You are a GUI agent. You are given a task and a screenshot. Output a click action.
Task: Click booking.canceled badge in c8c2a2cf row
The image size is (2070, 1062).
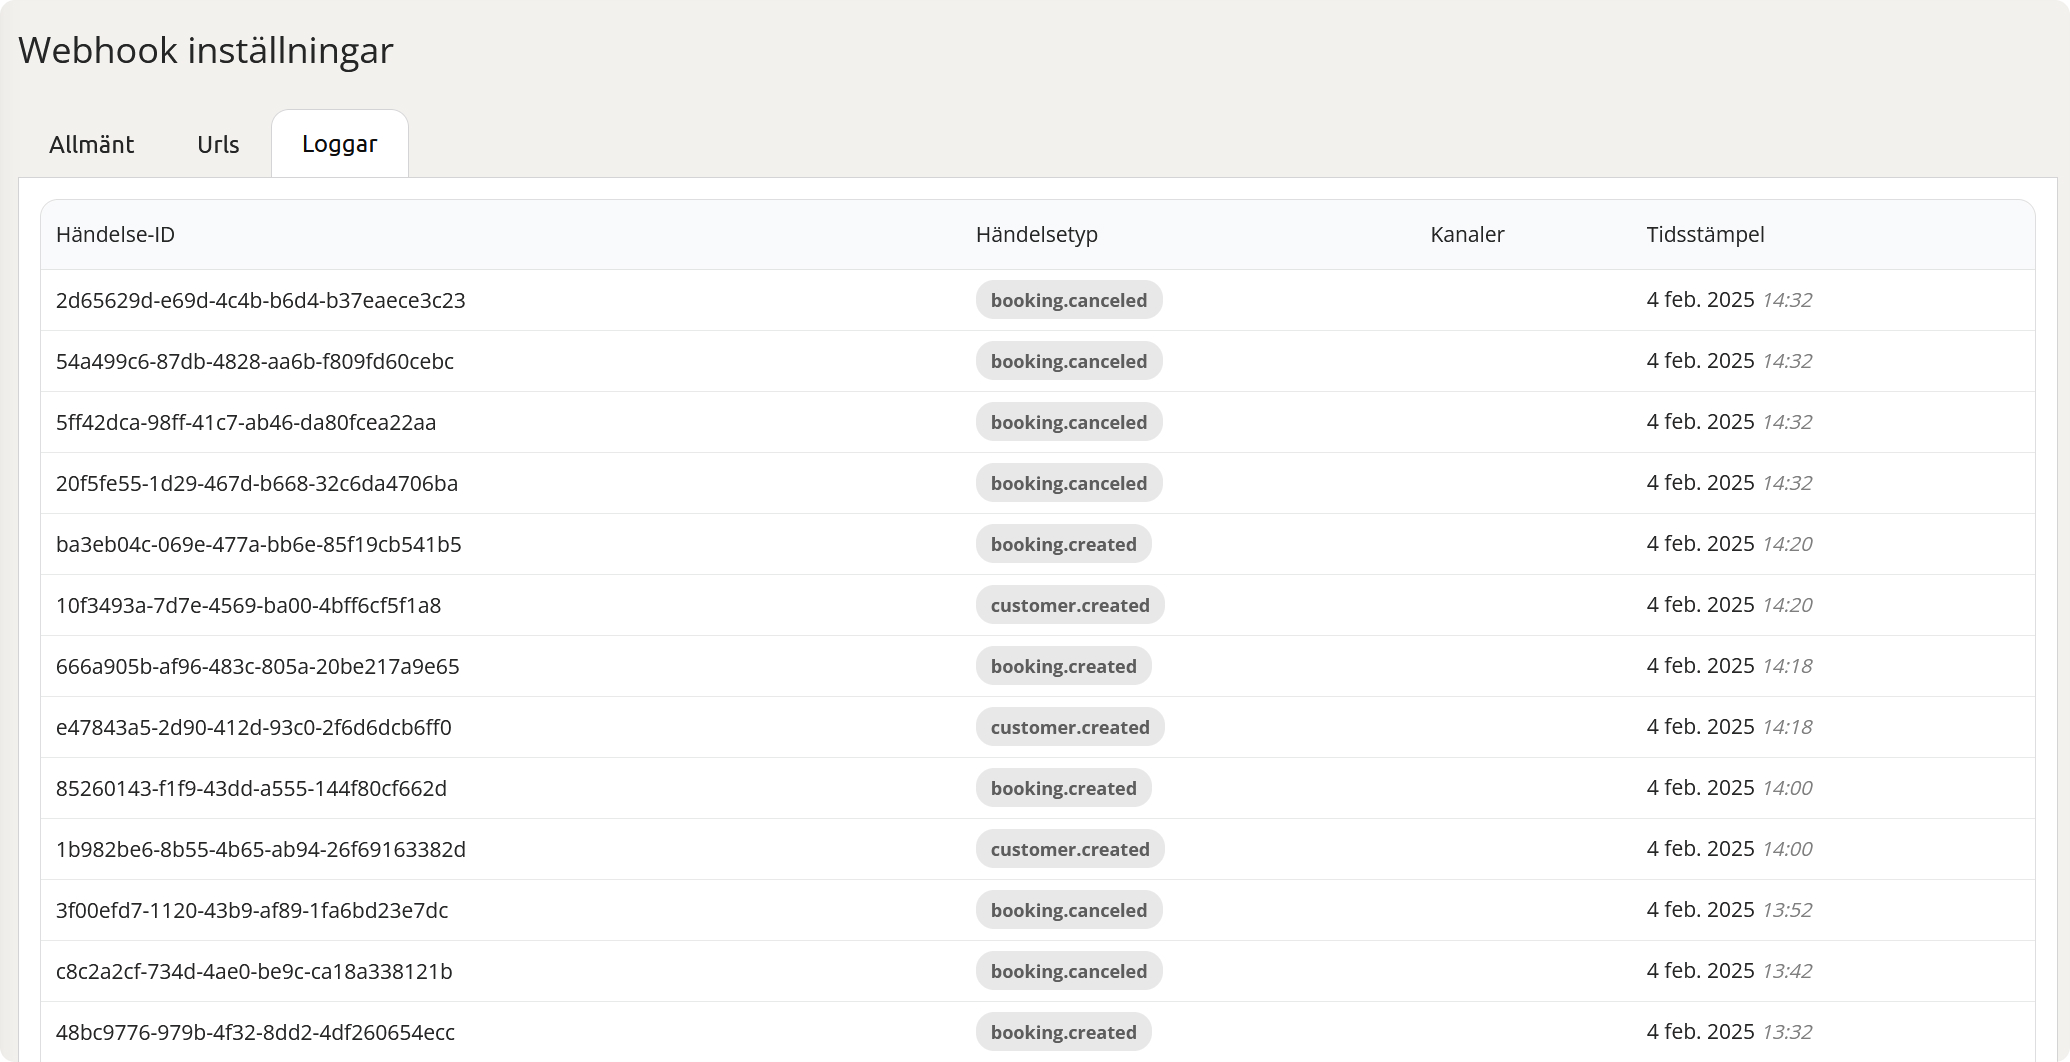coord(1069,971)
